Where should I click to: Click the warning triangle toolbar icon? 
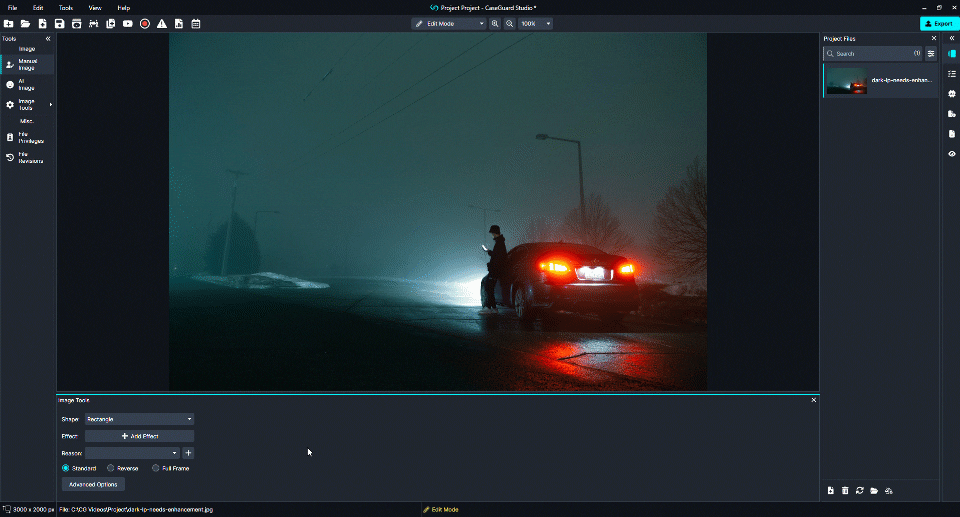tap(162, 24)
